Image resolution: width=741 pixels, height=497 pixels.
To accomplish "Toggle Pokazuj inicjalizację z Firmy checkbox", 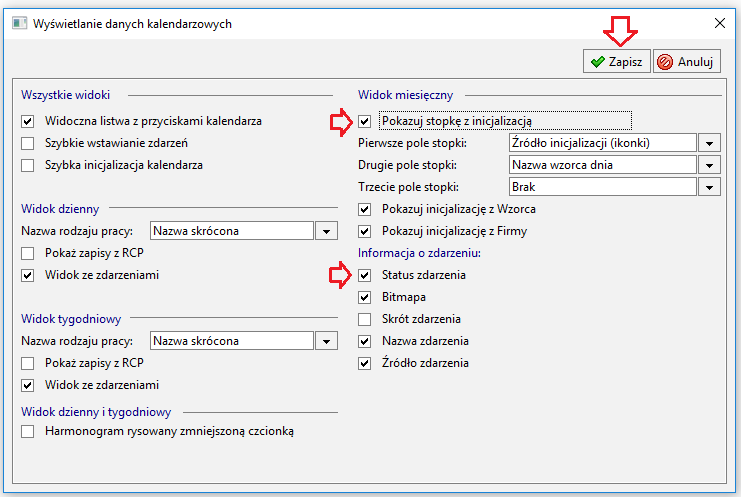I will (364, 231).
